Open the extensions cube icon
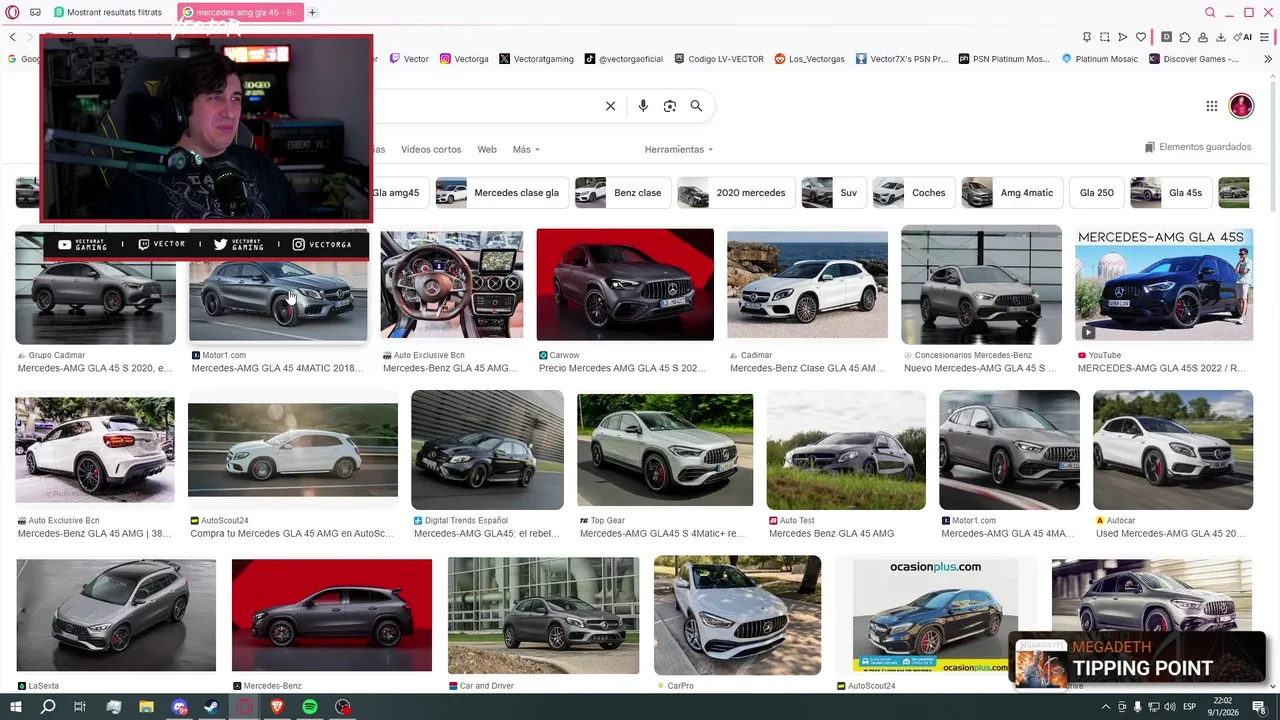The image size is (1280, 720). pos(1185,37)
